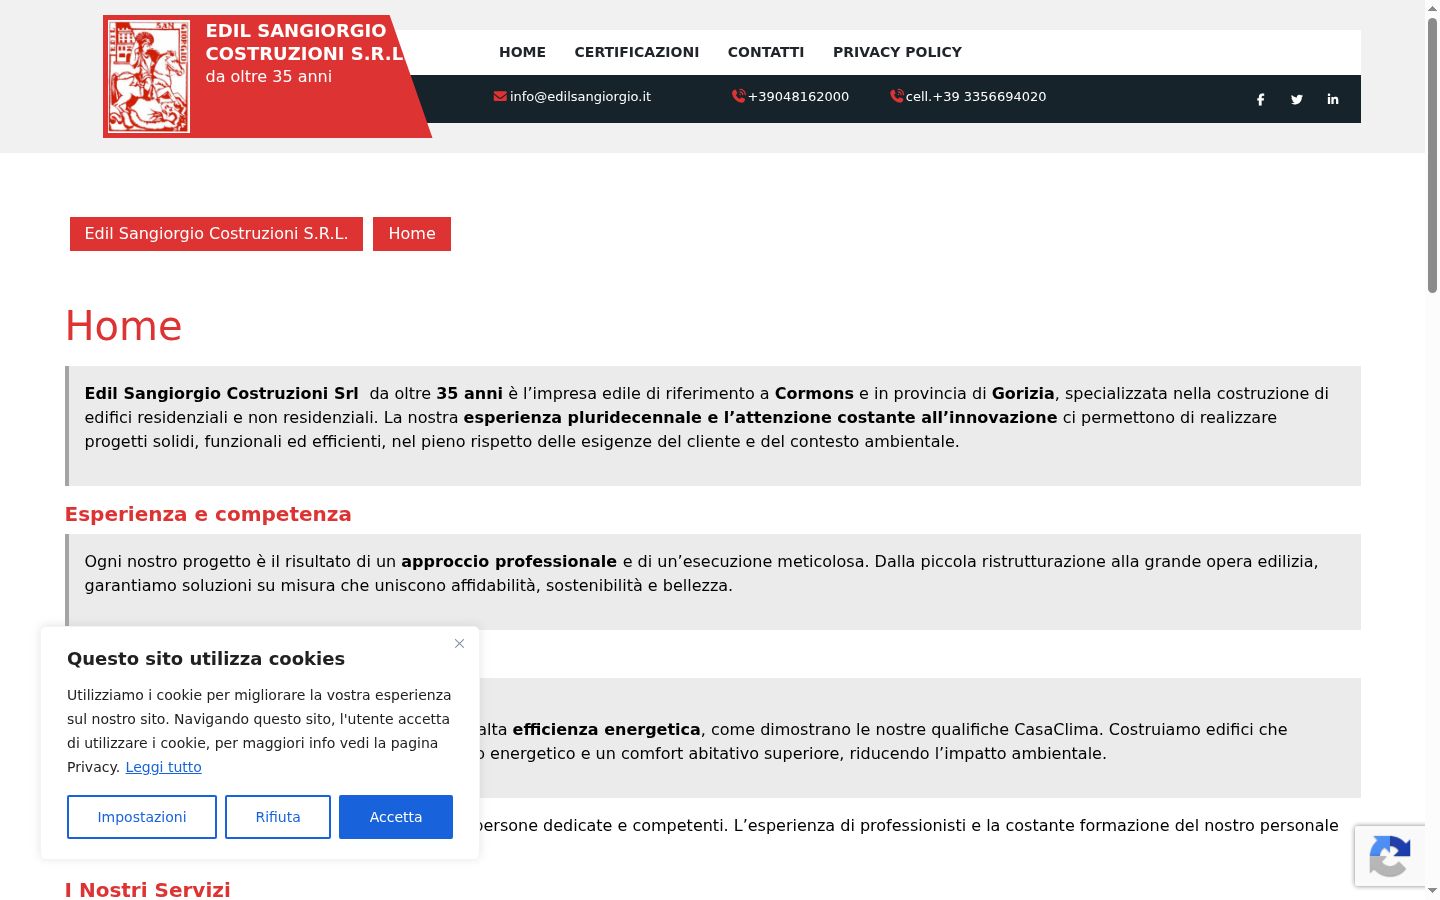Screen dimensions: 1440x900
Task: Click the large Home page heading
Action: click(x=124, y=326)
